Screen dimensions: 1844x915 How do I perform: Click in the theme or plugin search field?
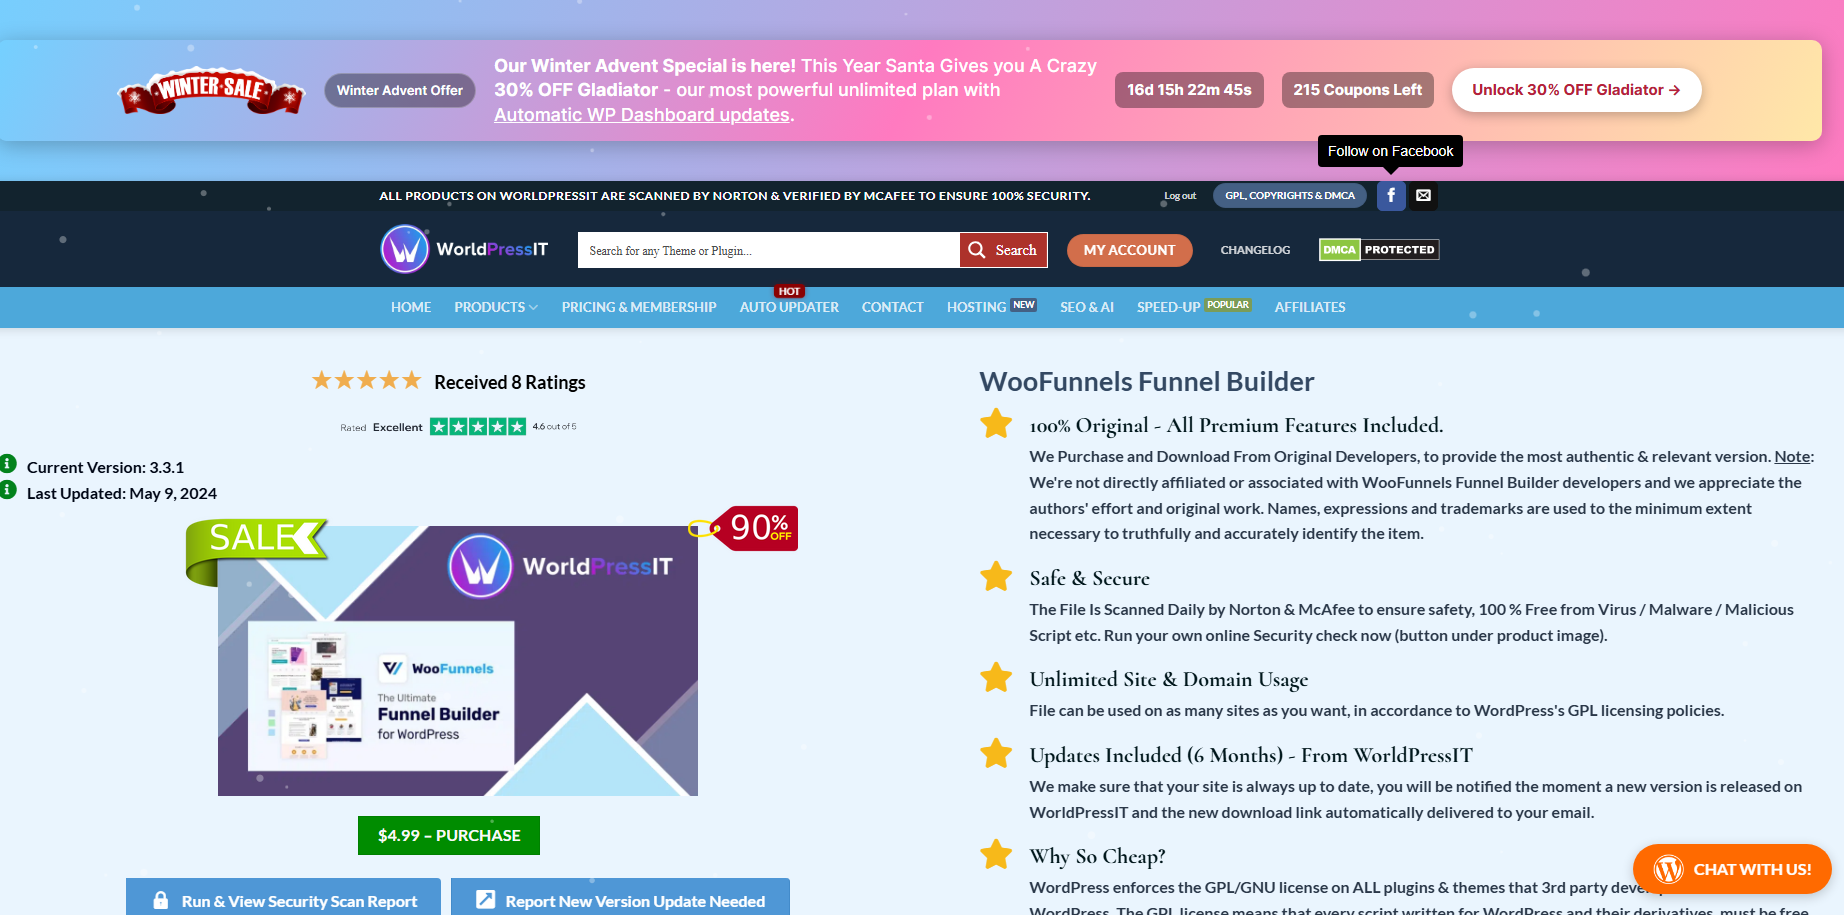click(x=767, y=250)
